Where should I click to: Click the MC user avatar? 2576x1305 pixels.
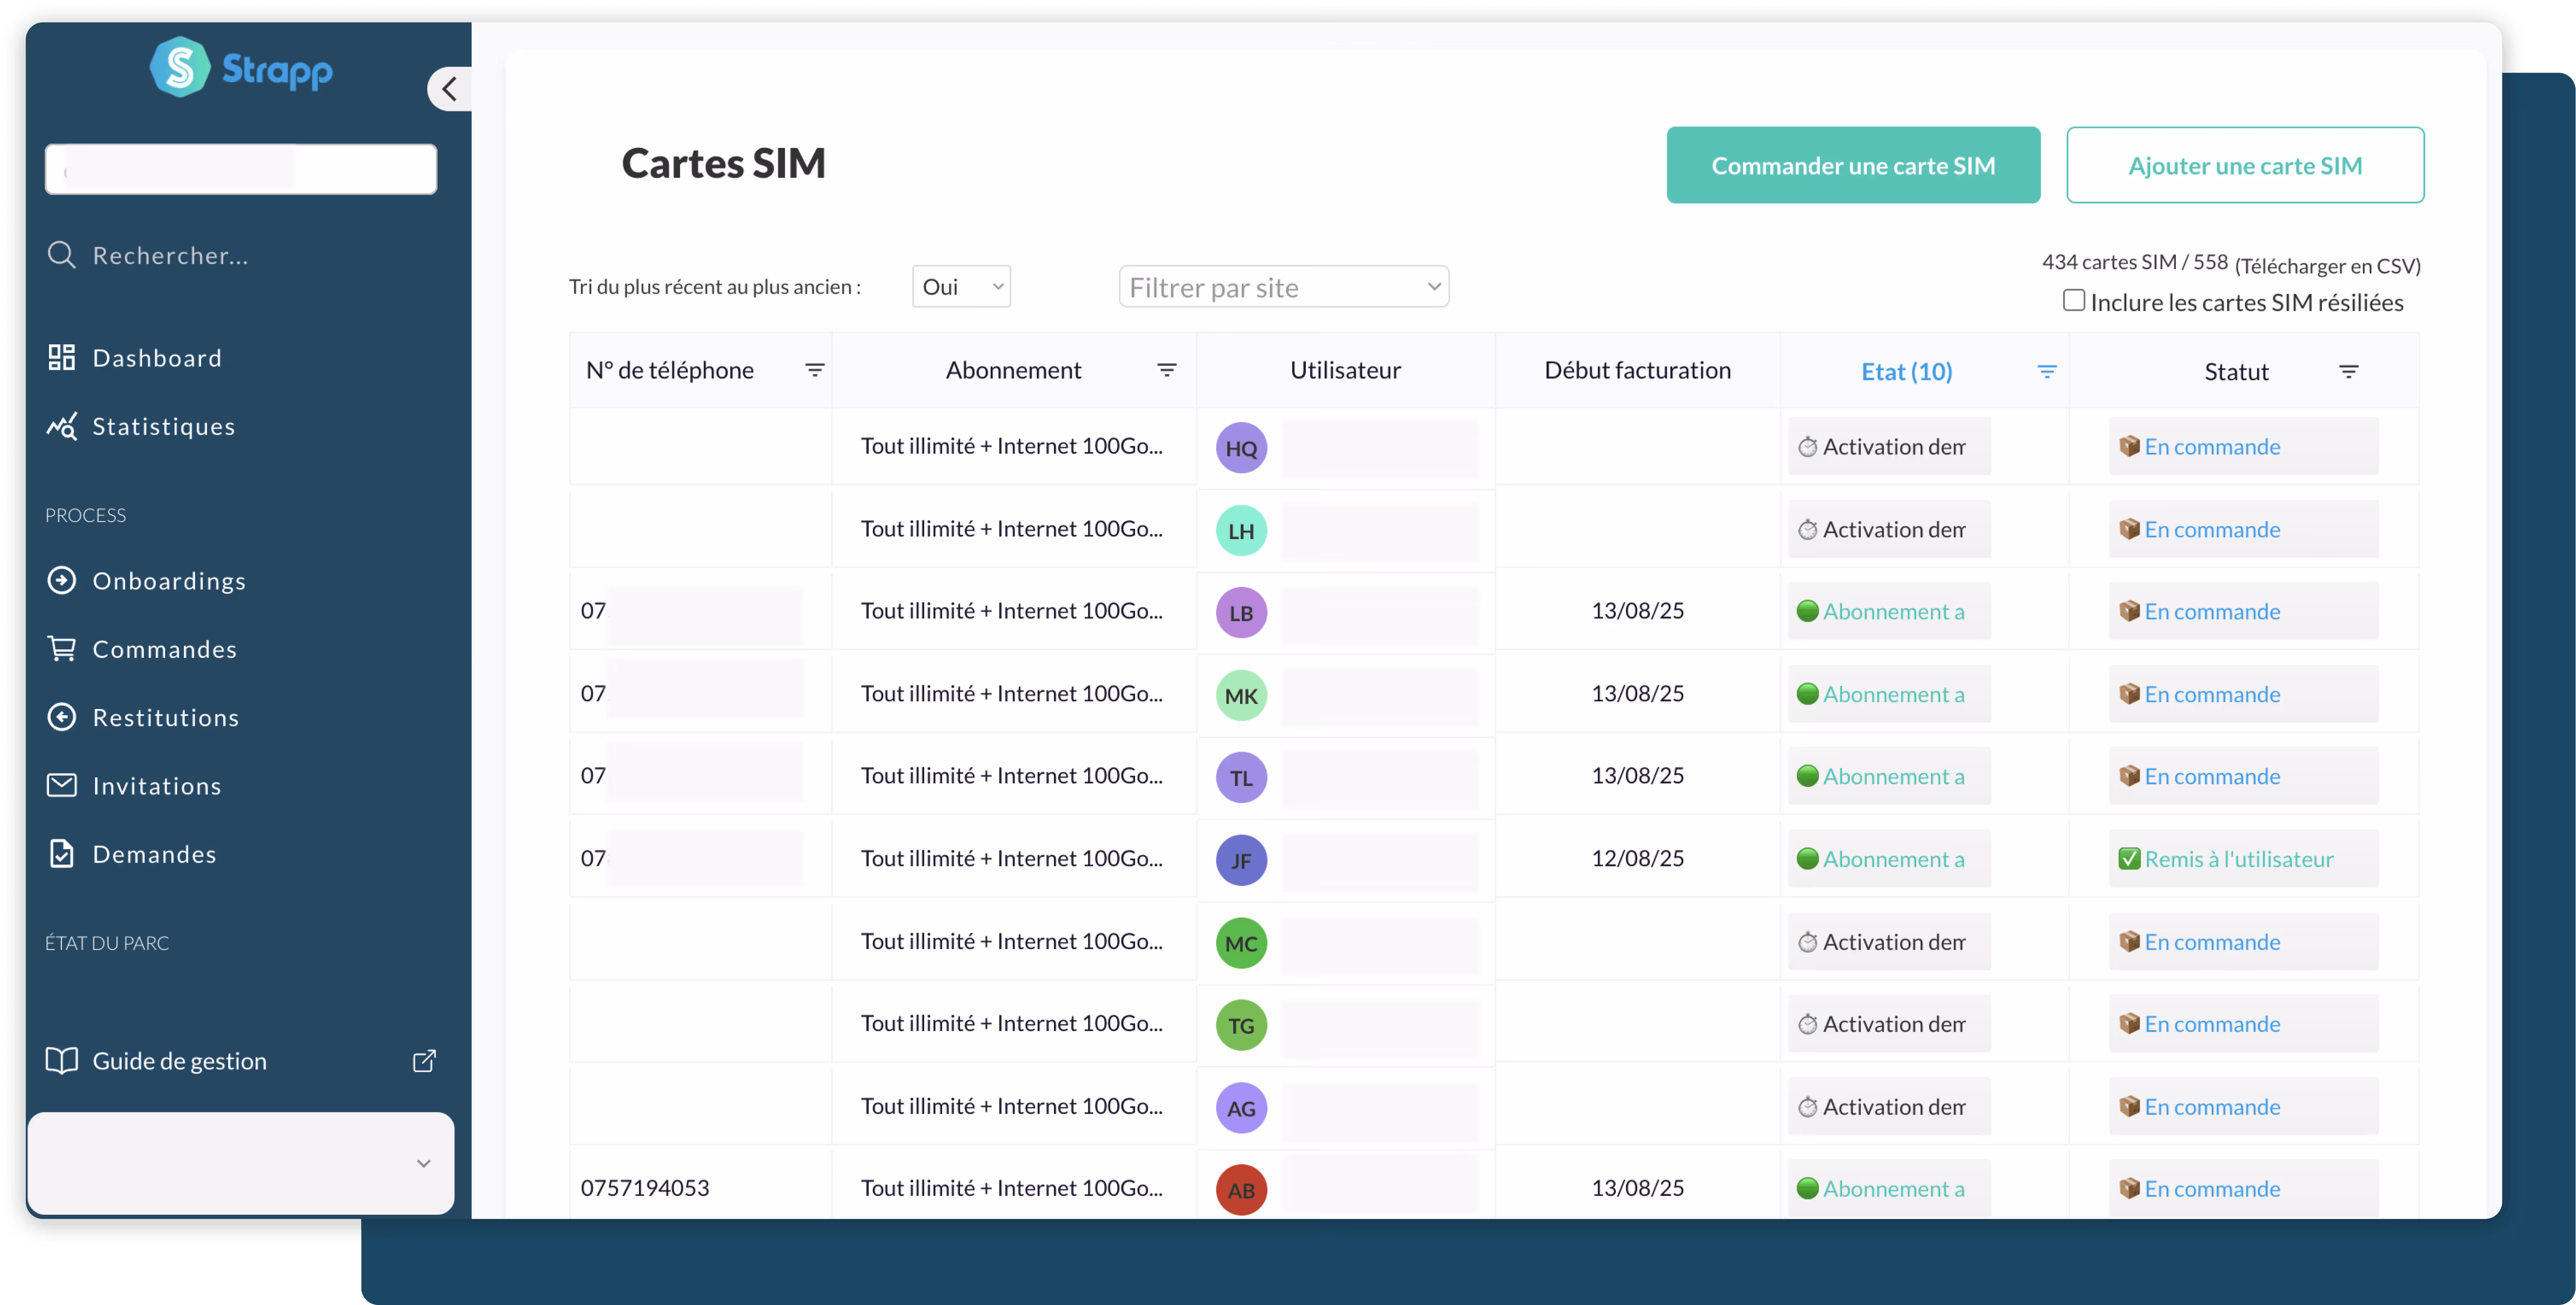click(1241, 943)
